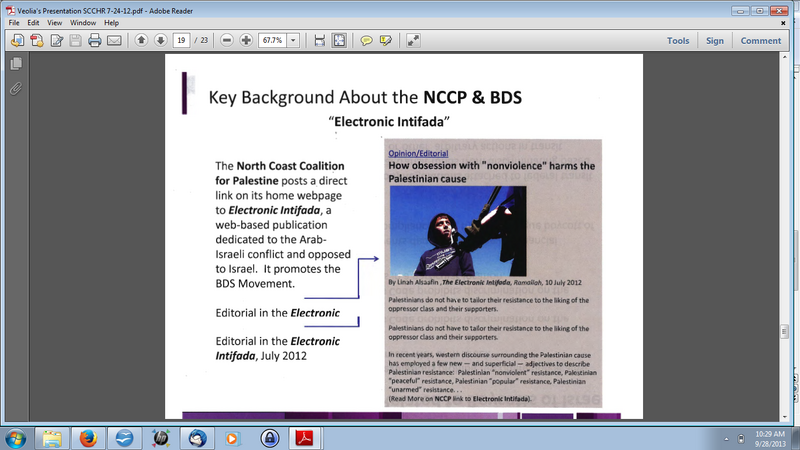Click the Save file floppy icon
This screenshot has height=450, width=800.
tap(76, 40)
